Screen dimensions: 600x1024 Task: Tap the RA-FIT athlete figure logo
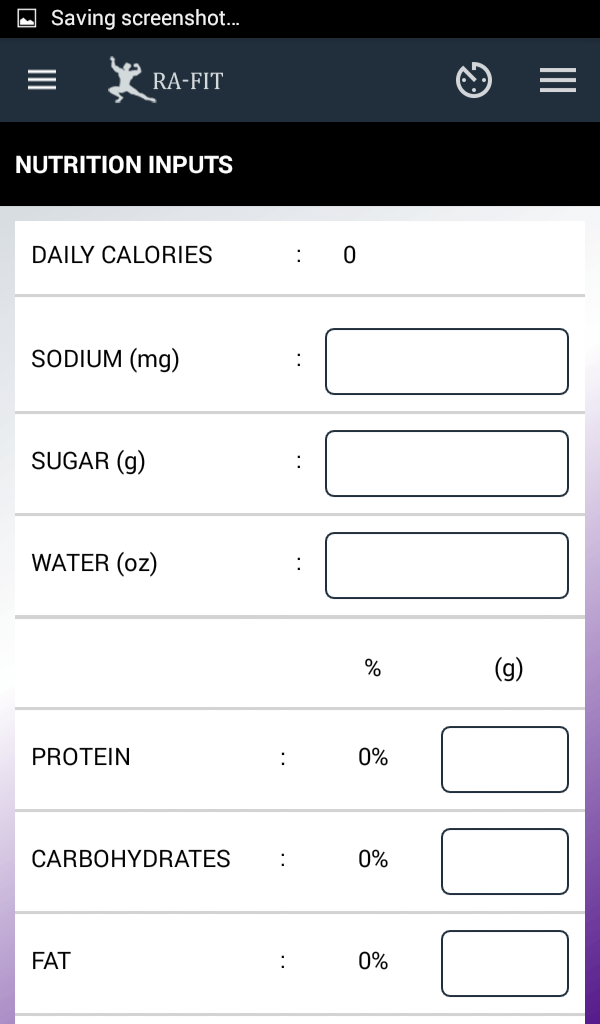point(128,80)
